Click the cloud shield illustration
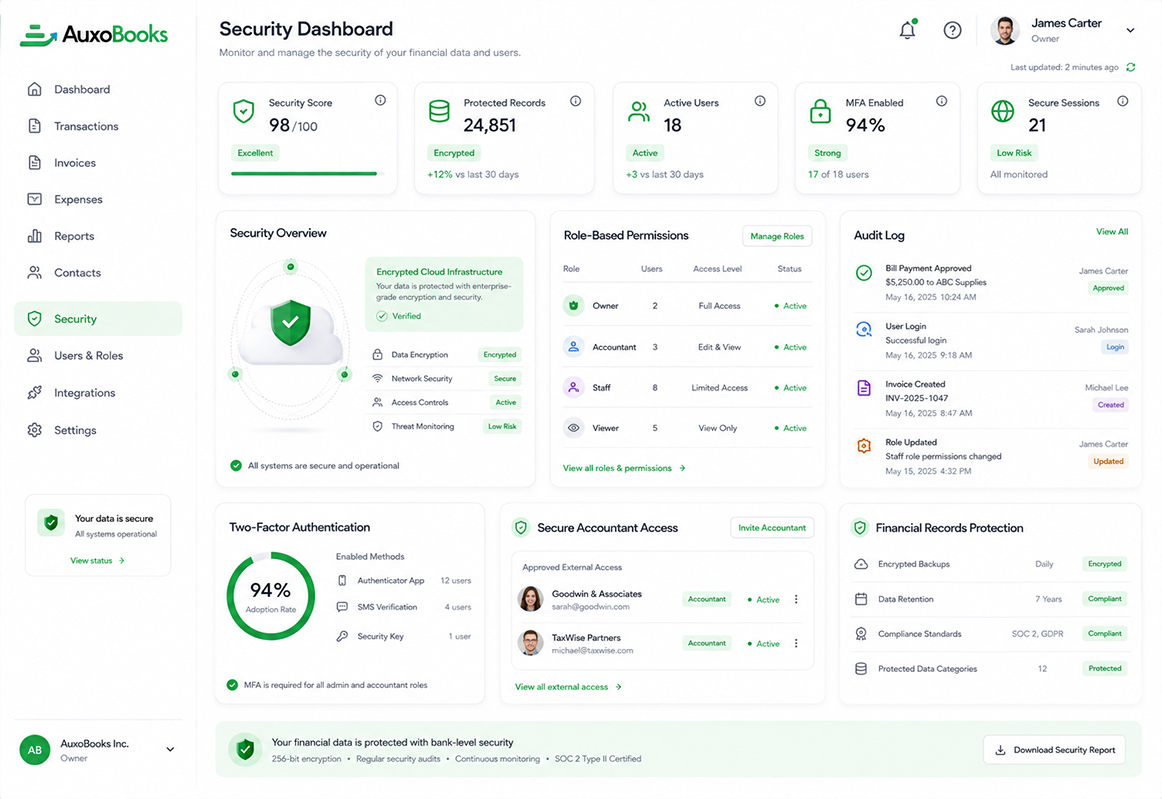The image size is (1162, 799). [290, 332]
